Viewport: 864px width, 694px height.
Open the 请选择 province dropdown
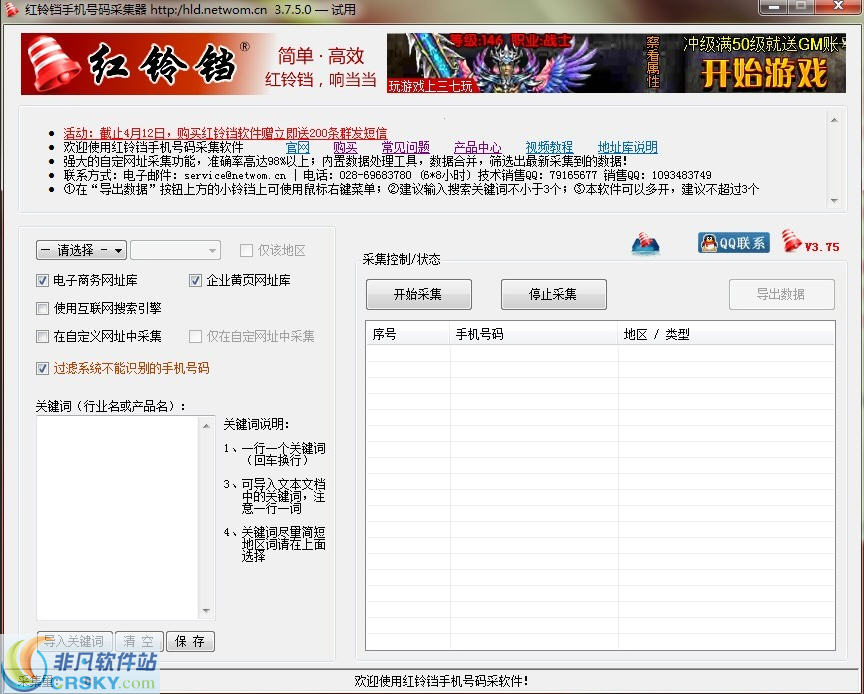(x=82, y=250)
